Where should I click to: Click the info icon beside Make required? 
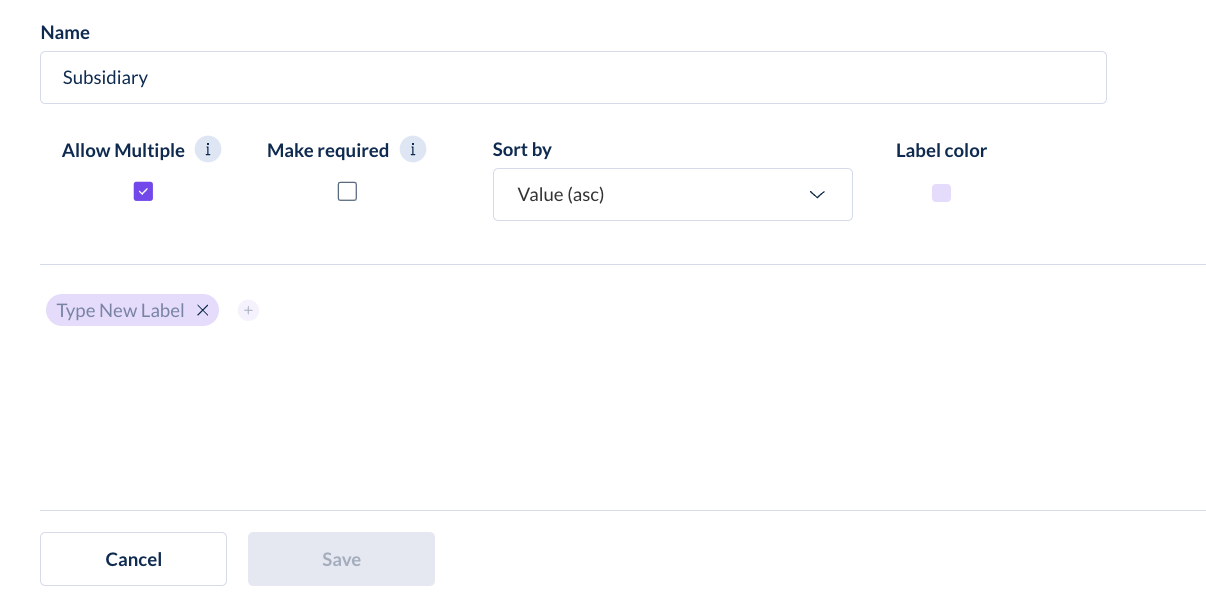click(413, 150)
